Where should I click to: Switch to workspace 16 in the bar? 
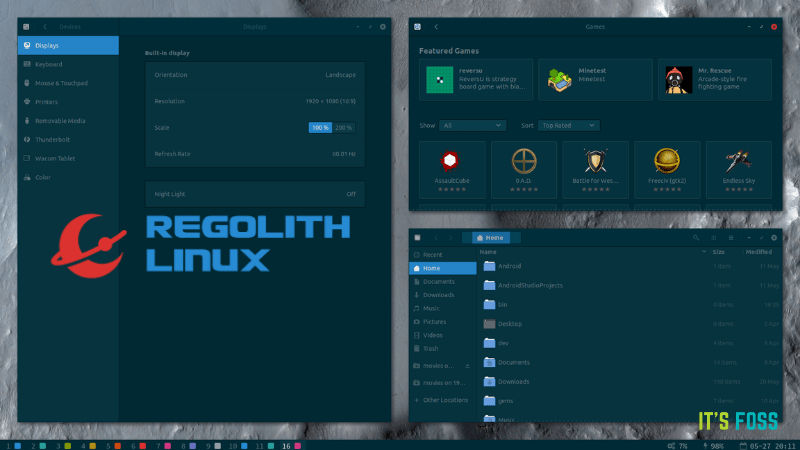pos(291,446)
